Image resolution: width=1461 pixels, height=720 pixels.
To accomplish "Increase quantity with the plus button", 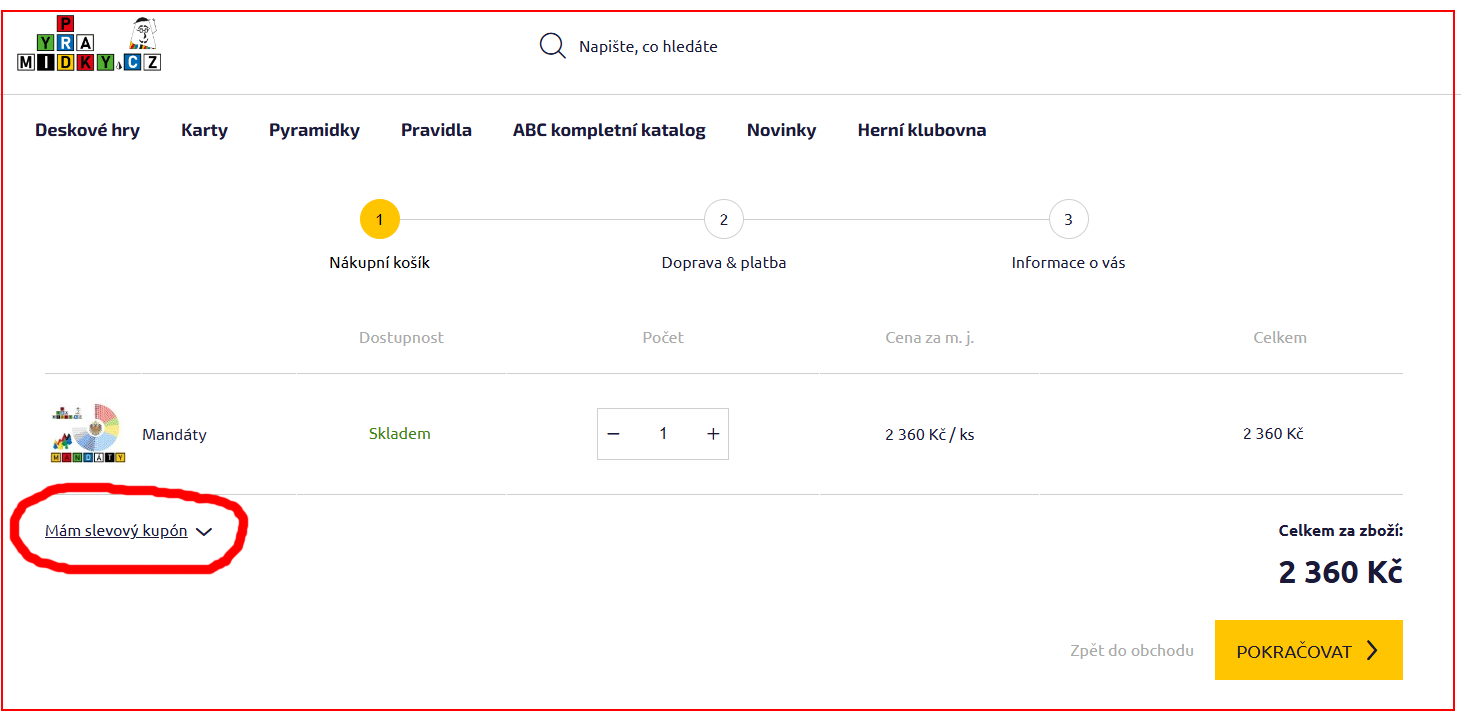I will click(713, 434).
